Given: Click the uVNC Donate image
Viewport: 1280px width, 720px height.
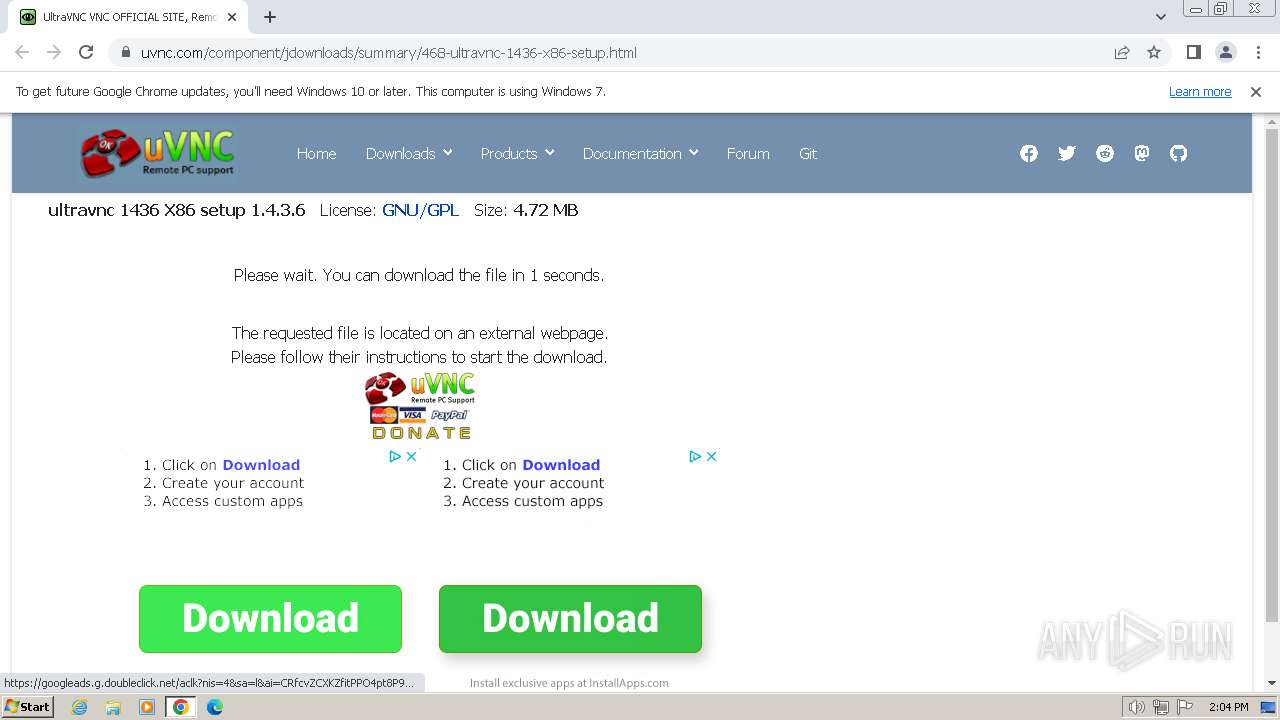Looking at the screenshot, I should pos(420,406).
